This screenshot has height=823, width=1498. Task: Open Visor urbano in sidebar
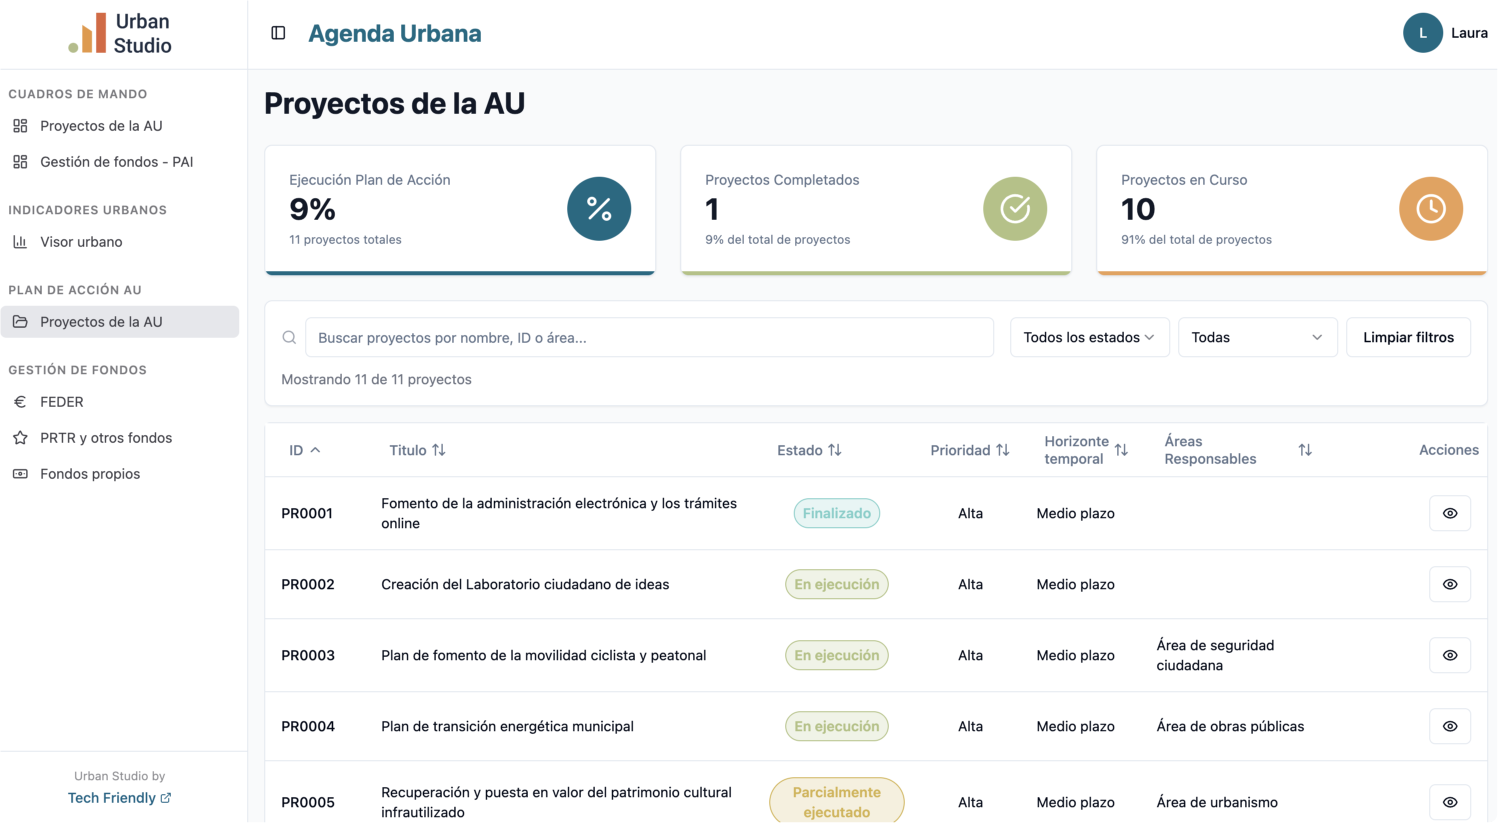coord(81,242)
